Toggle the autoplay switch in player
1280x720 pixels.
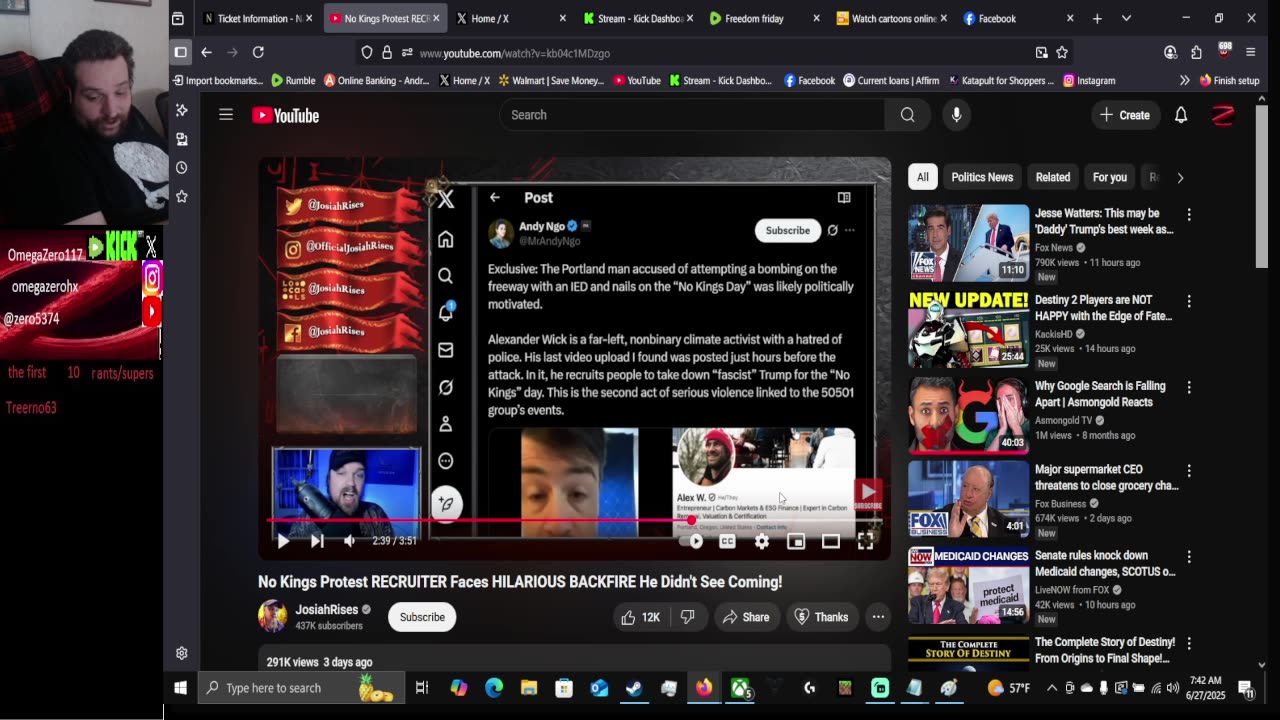click(x=693, y=541)
